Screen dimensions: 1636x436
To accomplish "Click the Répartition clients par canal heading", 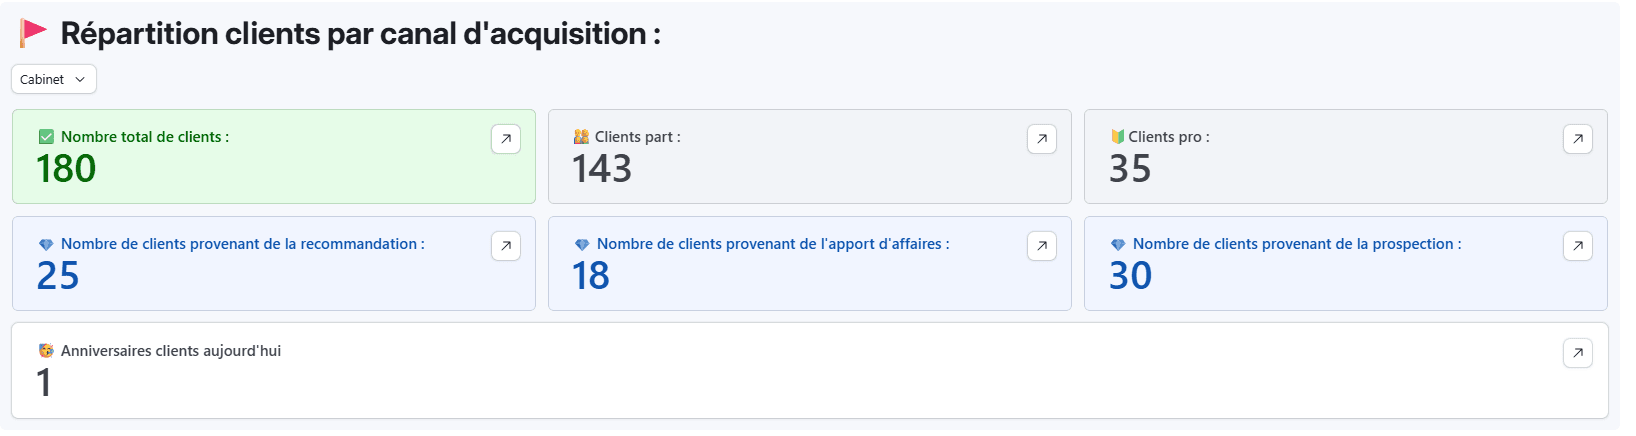I will point(360,34).
